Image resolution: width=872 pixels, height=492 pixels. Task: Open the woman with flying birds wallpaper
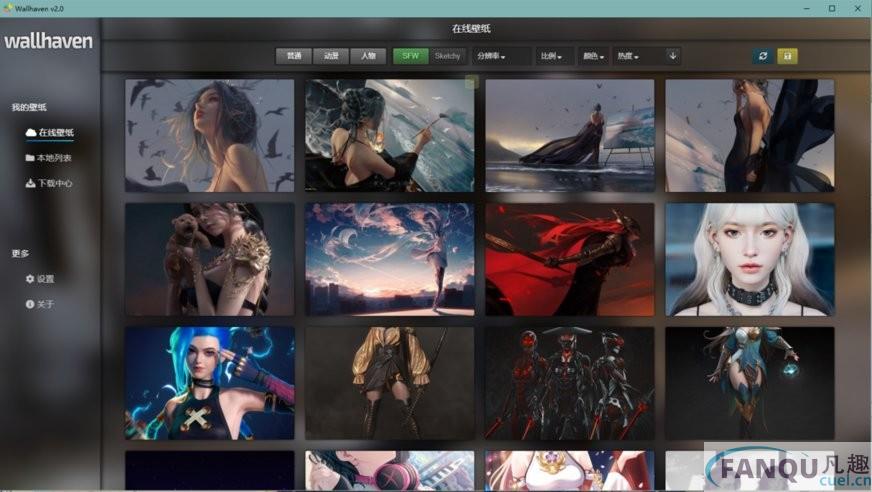coord(210,136)
